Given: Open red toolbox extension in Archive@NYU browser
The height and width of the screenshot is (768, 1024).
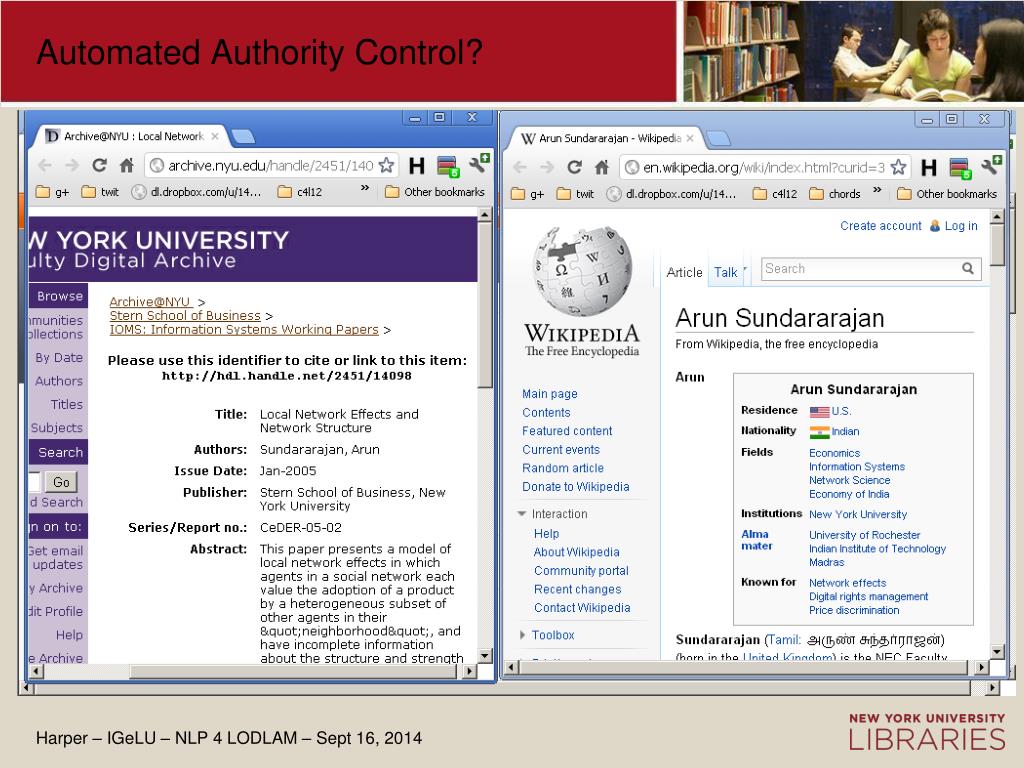Looking at the screenshot, I should pyautogui.click(x=448, y=166).
